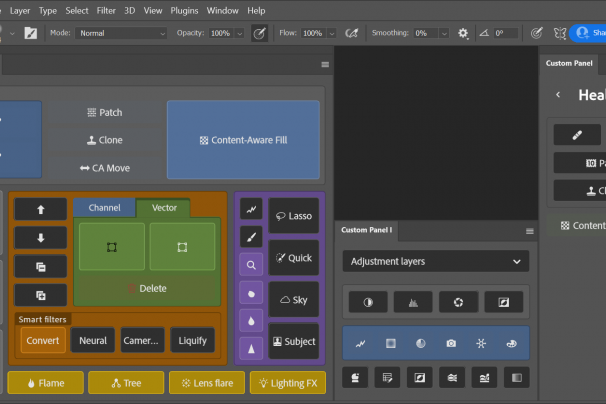This screenshot has height=404, width=606.
Task: Click the brush angle 0° field
Action: coord(505,33)
